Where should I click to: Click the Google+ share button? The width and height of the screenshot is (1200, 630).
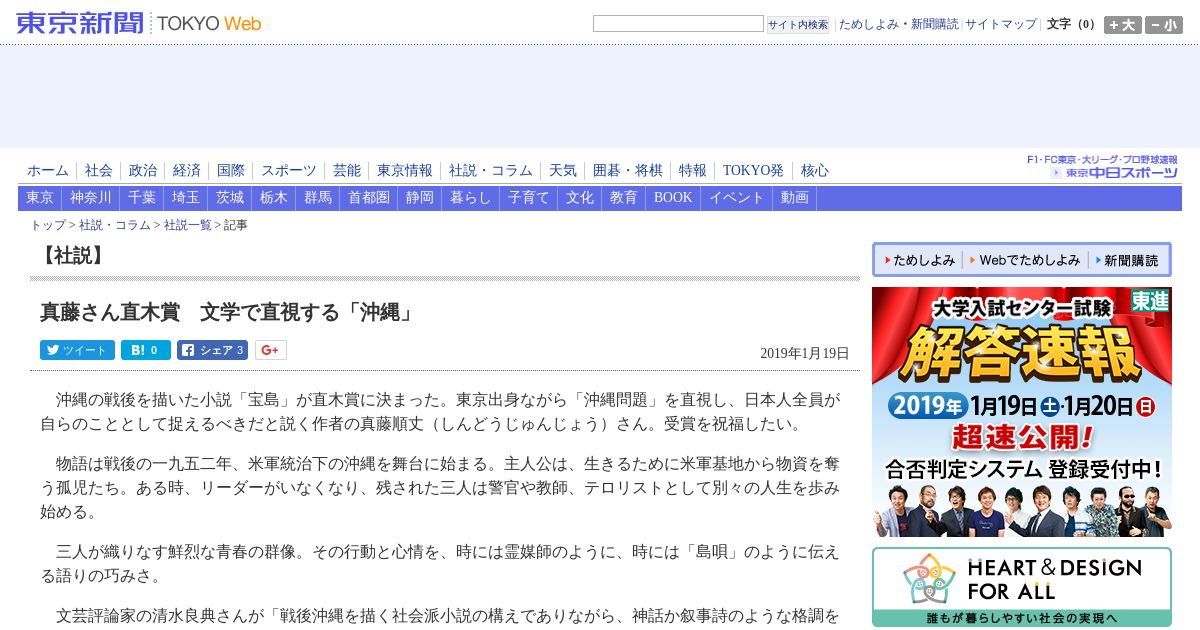pos(271,350)
